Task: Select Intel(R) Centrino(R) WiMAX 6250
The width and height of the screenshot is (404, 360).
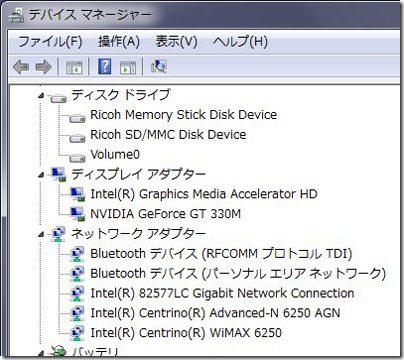Action: (186, 333)
